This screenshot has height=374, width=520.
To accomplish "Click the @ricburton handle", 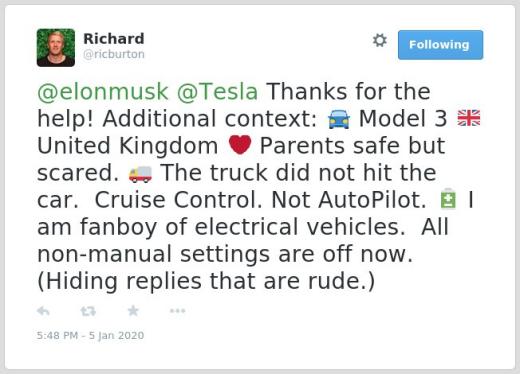I will [x=114, y=54].
